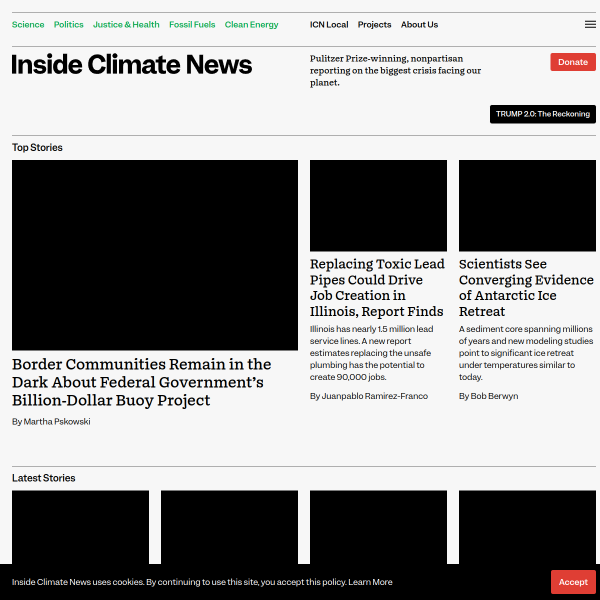This screenshot has width=600, height=600.
Task: Click the Top Stories heading
Action: [x=37, y=147]
